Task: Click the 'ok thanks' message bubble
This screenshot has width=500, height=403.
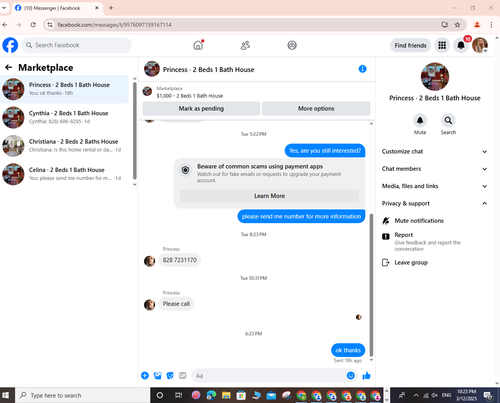Action: pos(348,350)
